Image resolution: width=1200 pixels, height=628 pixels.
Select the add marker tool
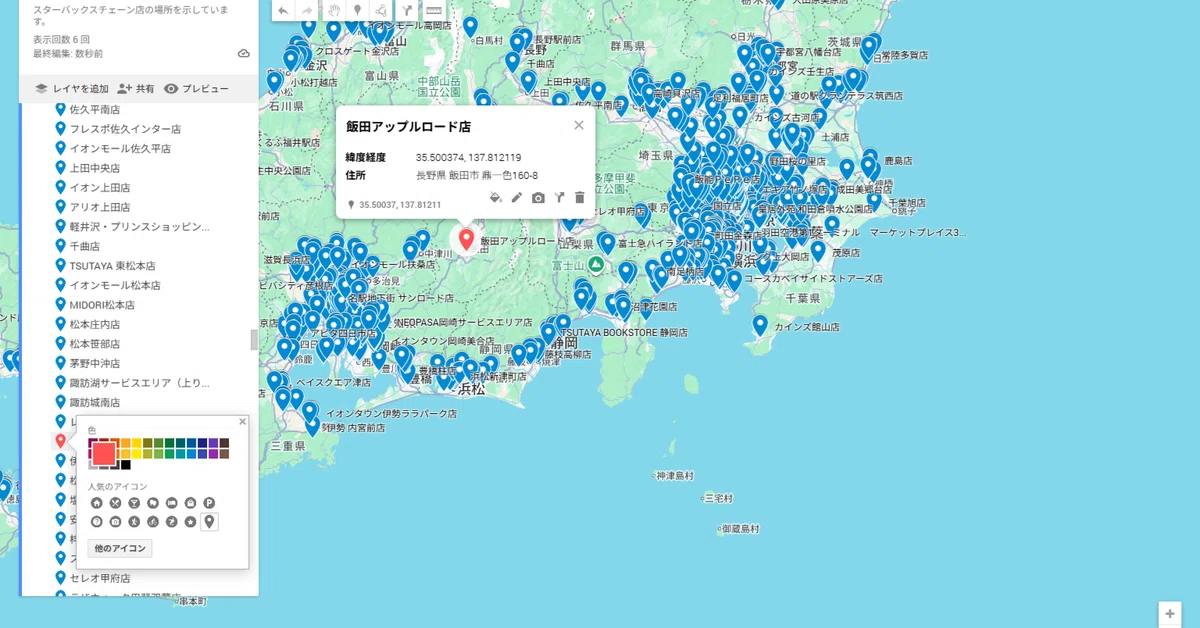(x=357, y=10)
